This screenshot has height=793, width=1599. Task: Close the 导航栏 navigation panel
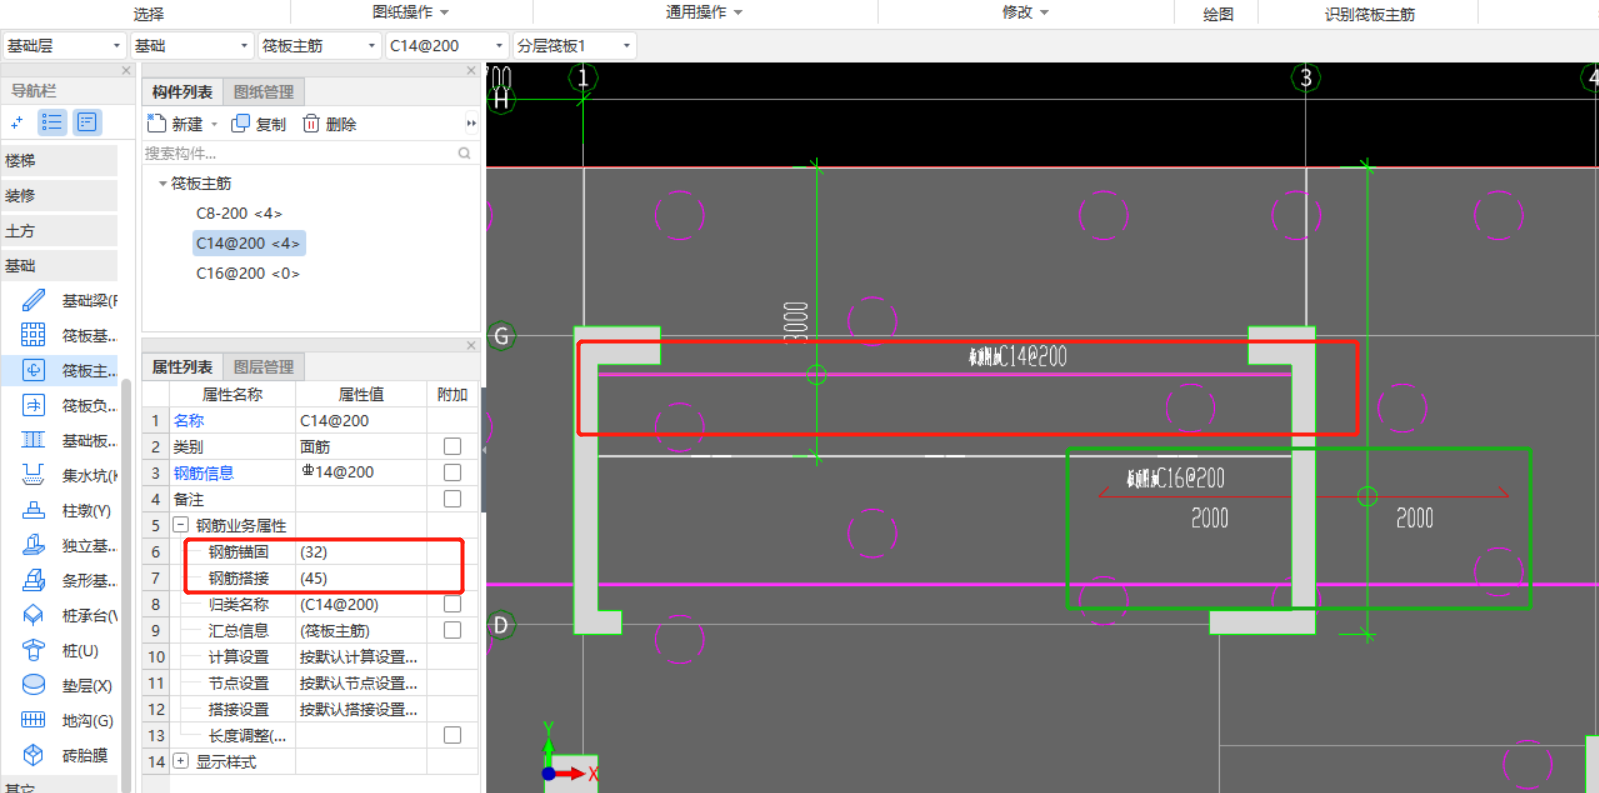pyautogui.click(x=126, y=70)
